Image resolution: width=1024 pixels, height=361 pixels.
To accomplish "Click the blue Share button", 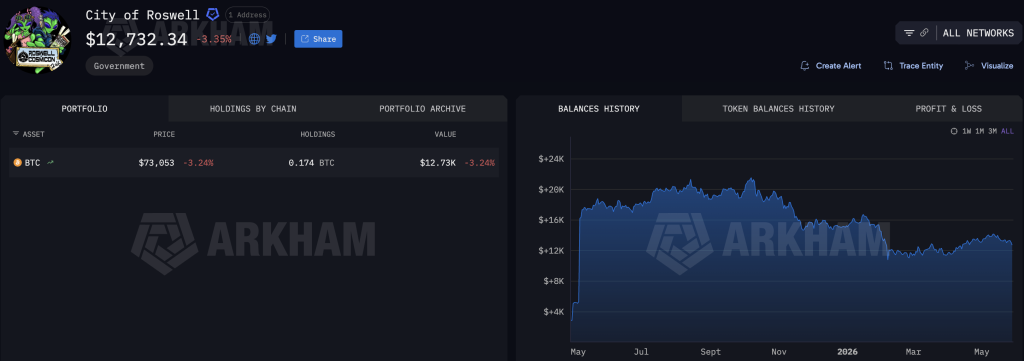I will [x=318, y=39].
